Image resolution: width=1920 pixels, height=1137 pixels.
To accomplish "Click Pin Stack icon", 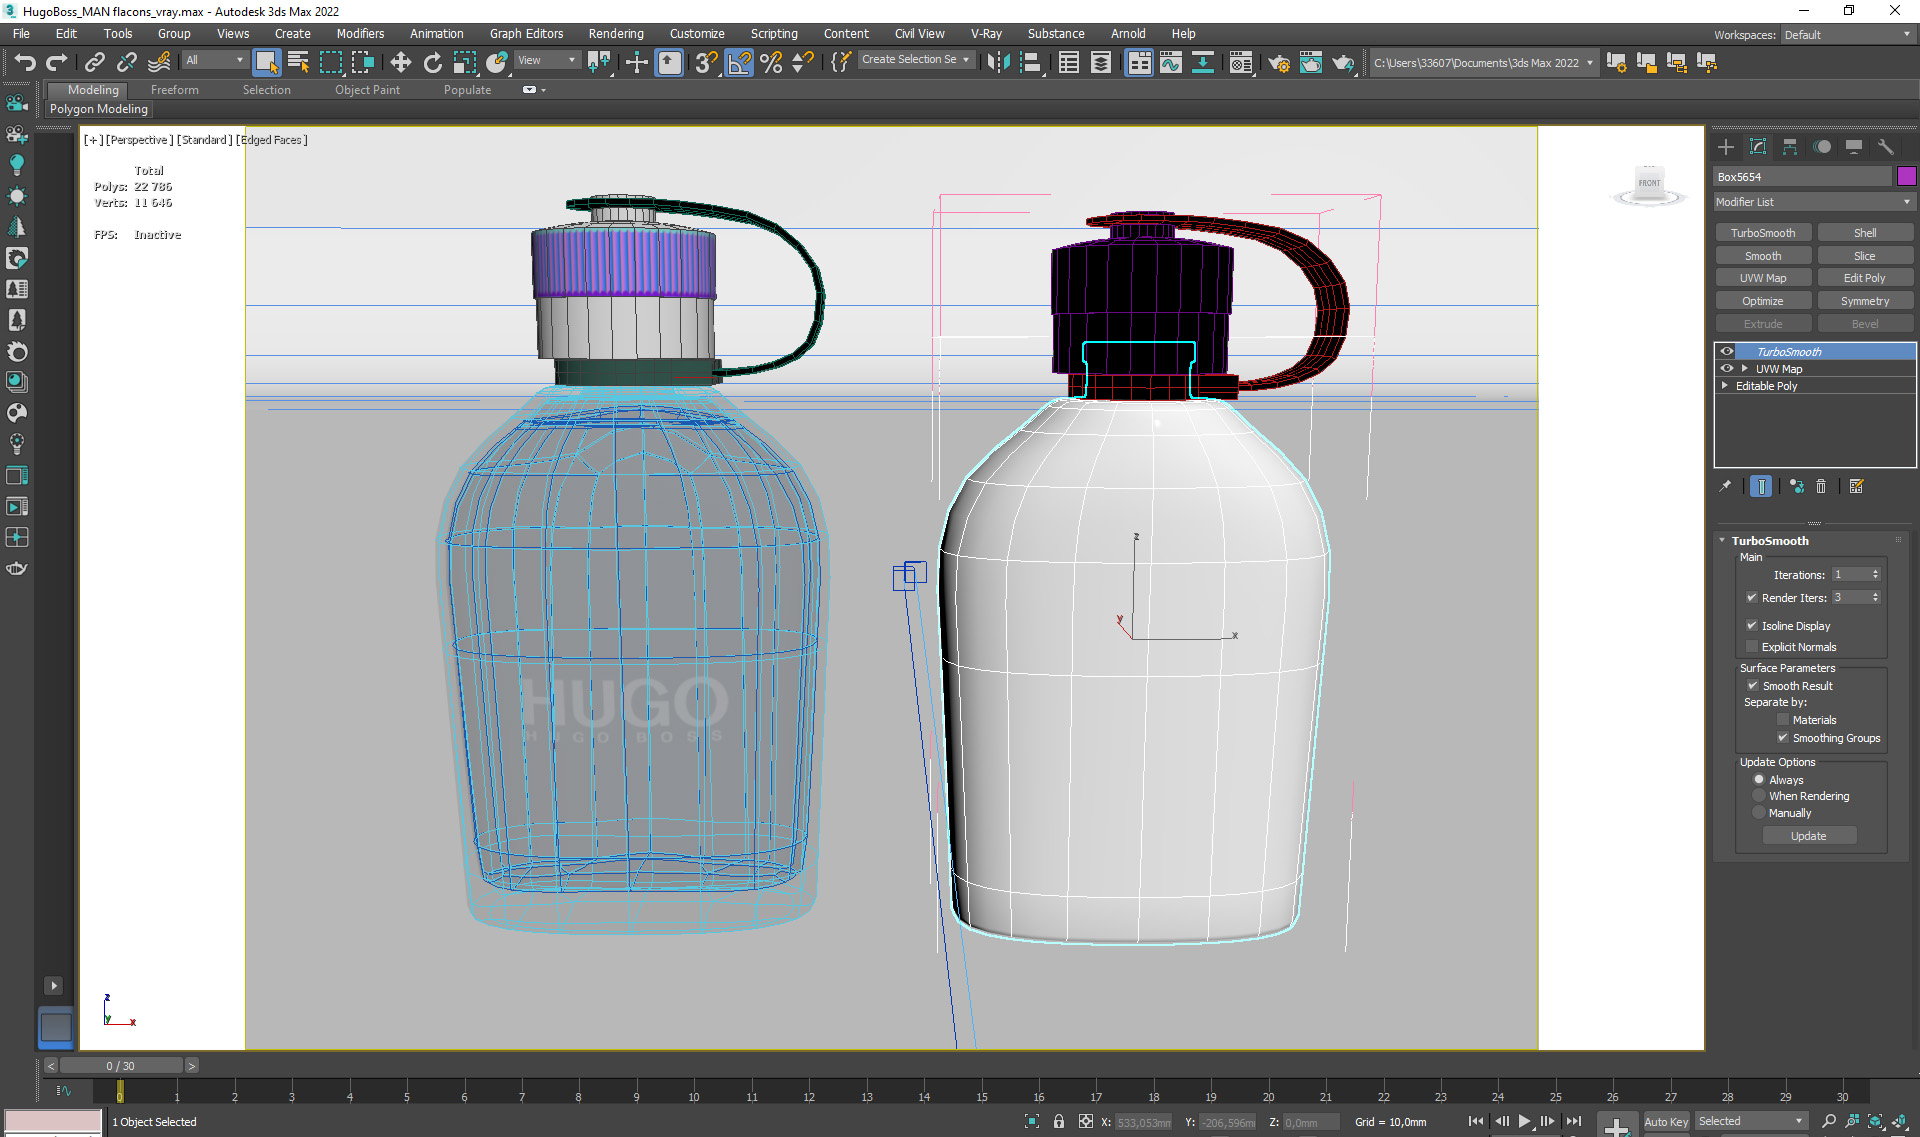I will click(1725, 486).
